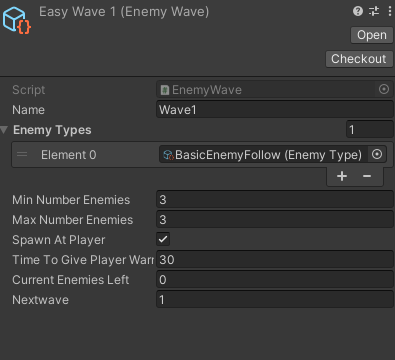Open object picker for BasicEnemyFollow
Screen dimensions: 395x360
point(377,154)
